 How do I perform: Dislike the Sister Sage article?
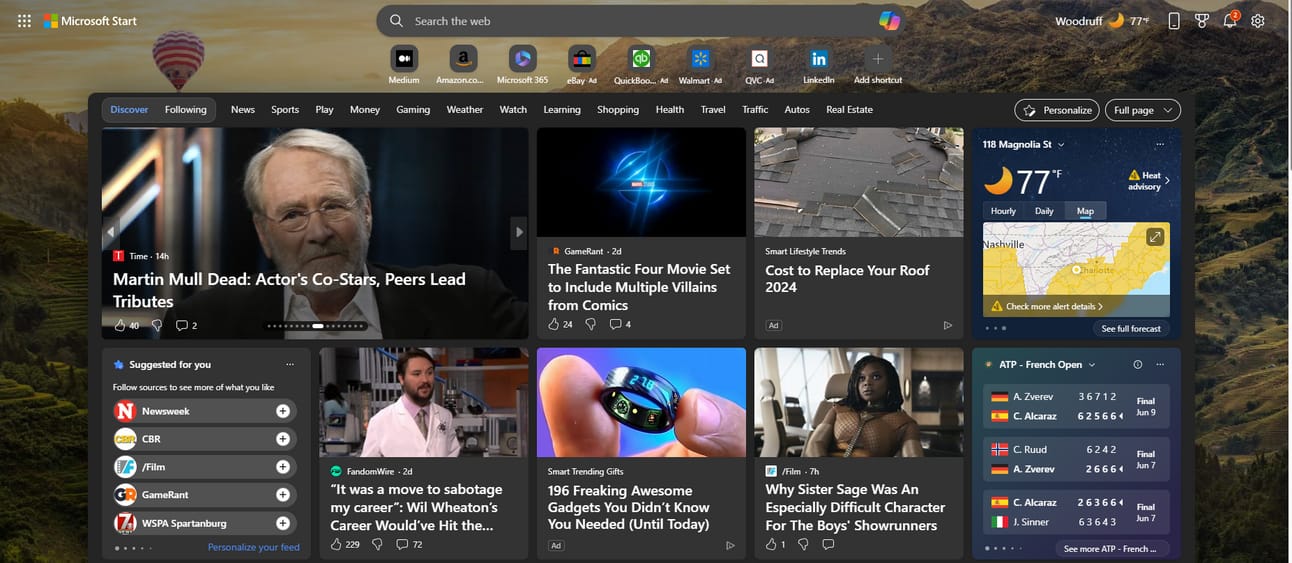tap(802, 544)
